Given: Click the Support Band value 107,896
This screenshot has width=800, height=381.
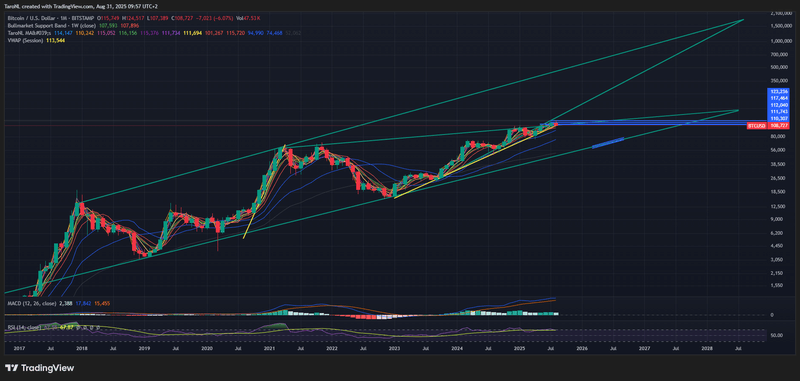Looking at the screenshot, I should 130,26.
